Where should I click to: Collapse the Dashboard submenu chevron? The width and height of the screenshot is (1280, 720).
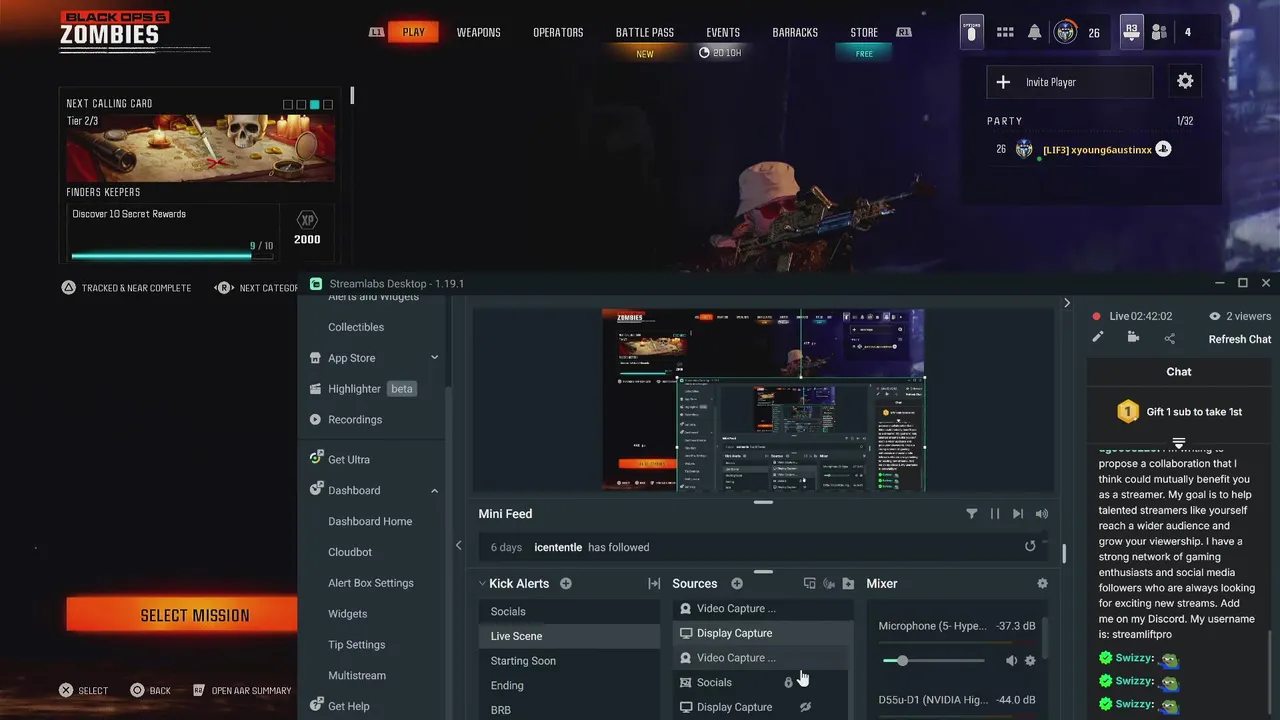click(434, 491)
